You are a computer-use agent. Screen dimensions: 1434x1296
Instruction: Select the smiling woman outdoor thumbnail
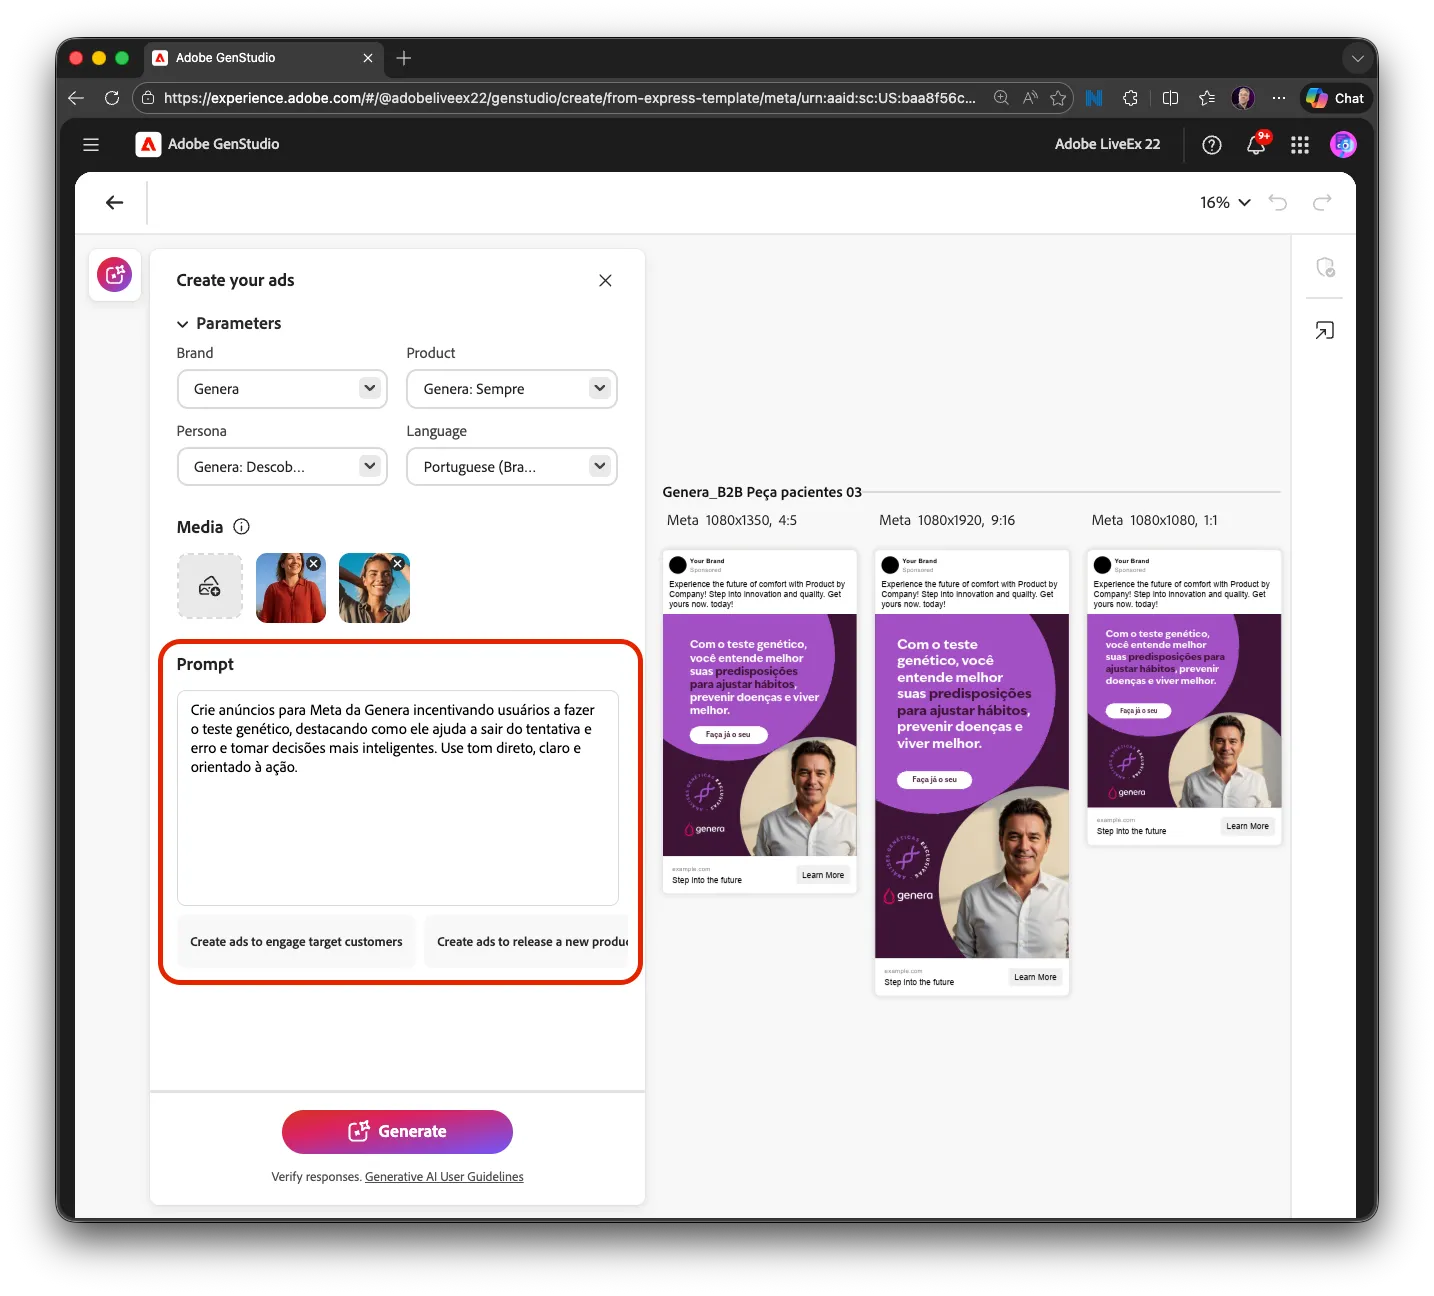[x=374, y=589]
